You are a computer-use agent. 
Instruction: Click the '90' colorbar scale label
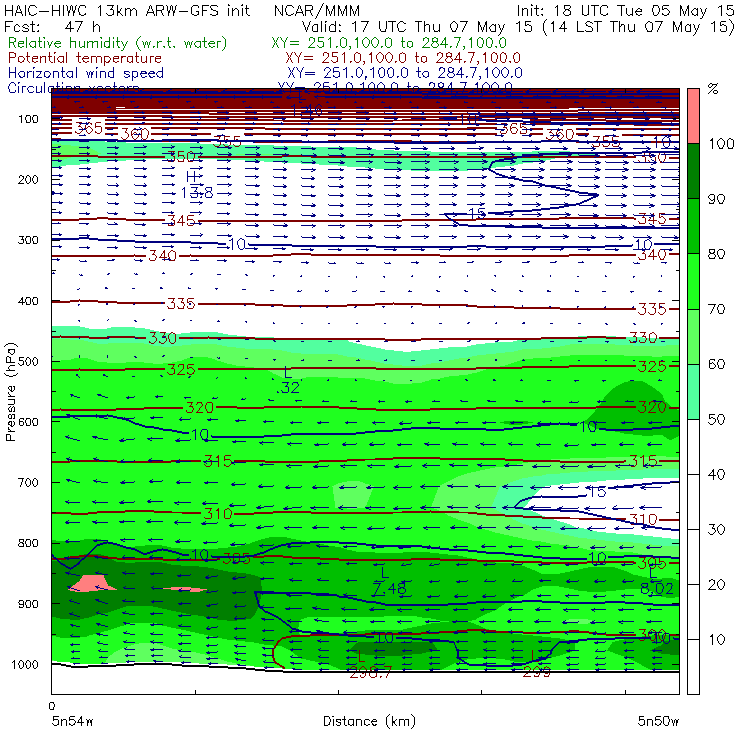click(717, 199)
